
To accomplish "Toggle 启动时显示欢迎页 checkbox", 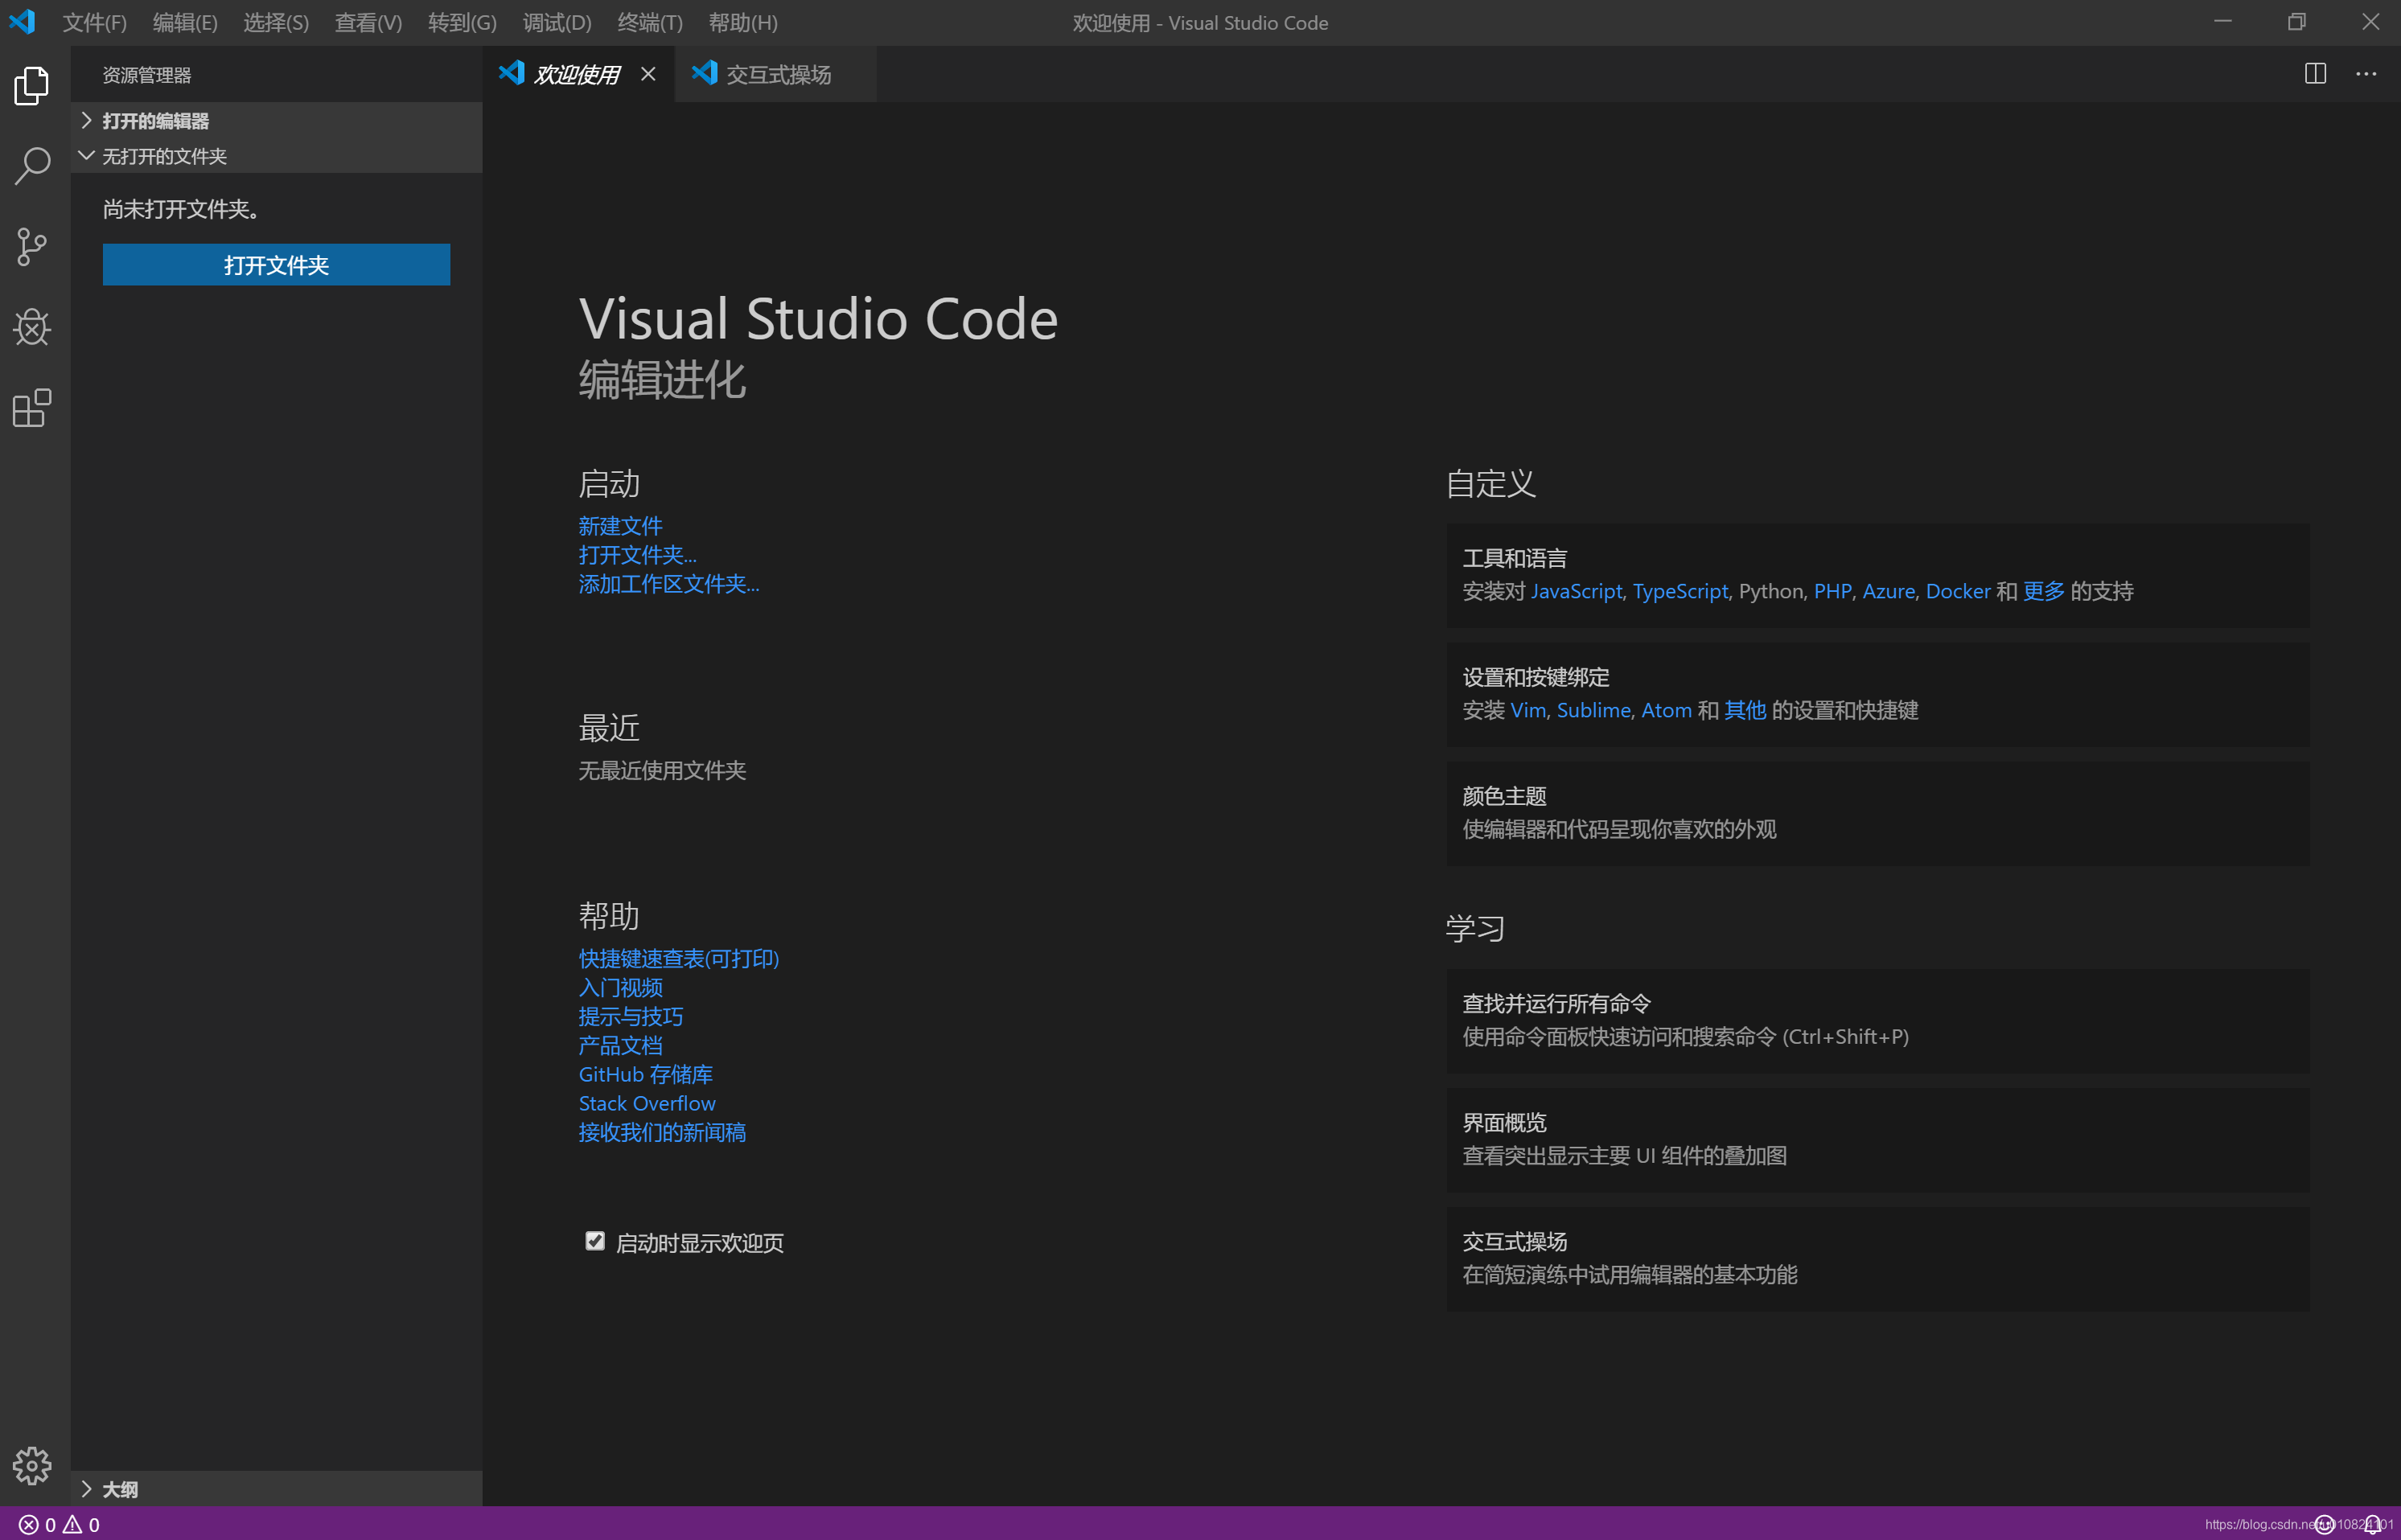I will pos(595,1241).
